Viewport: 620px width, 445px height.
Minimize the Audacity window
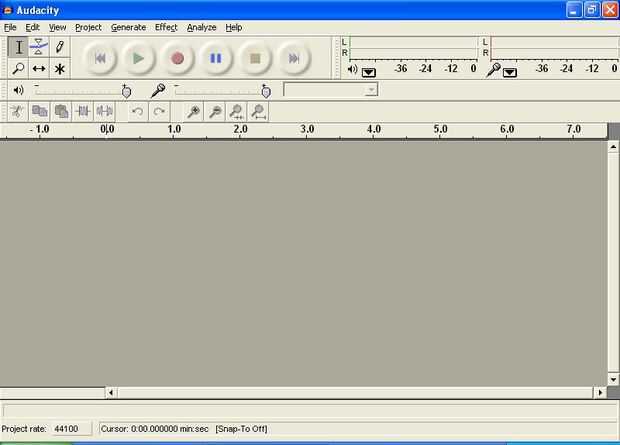click(x=574, y=10)
